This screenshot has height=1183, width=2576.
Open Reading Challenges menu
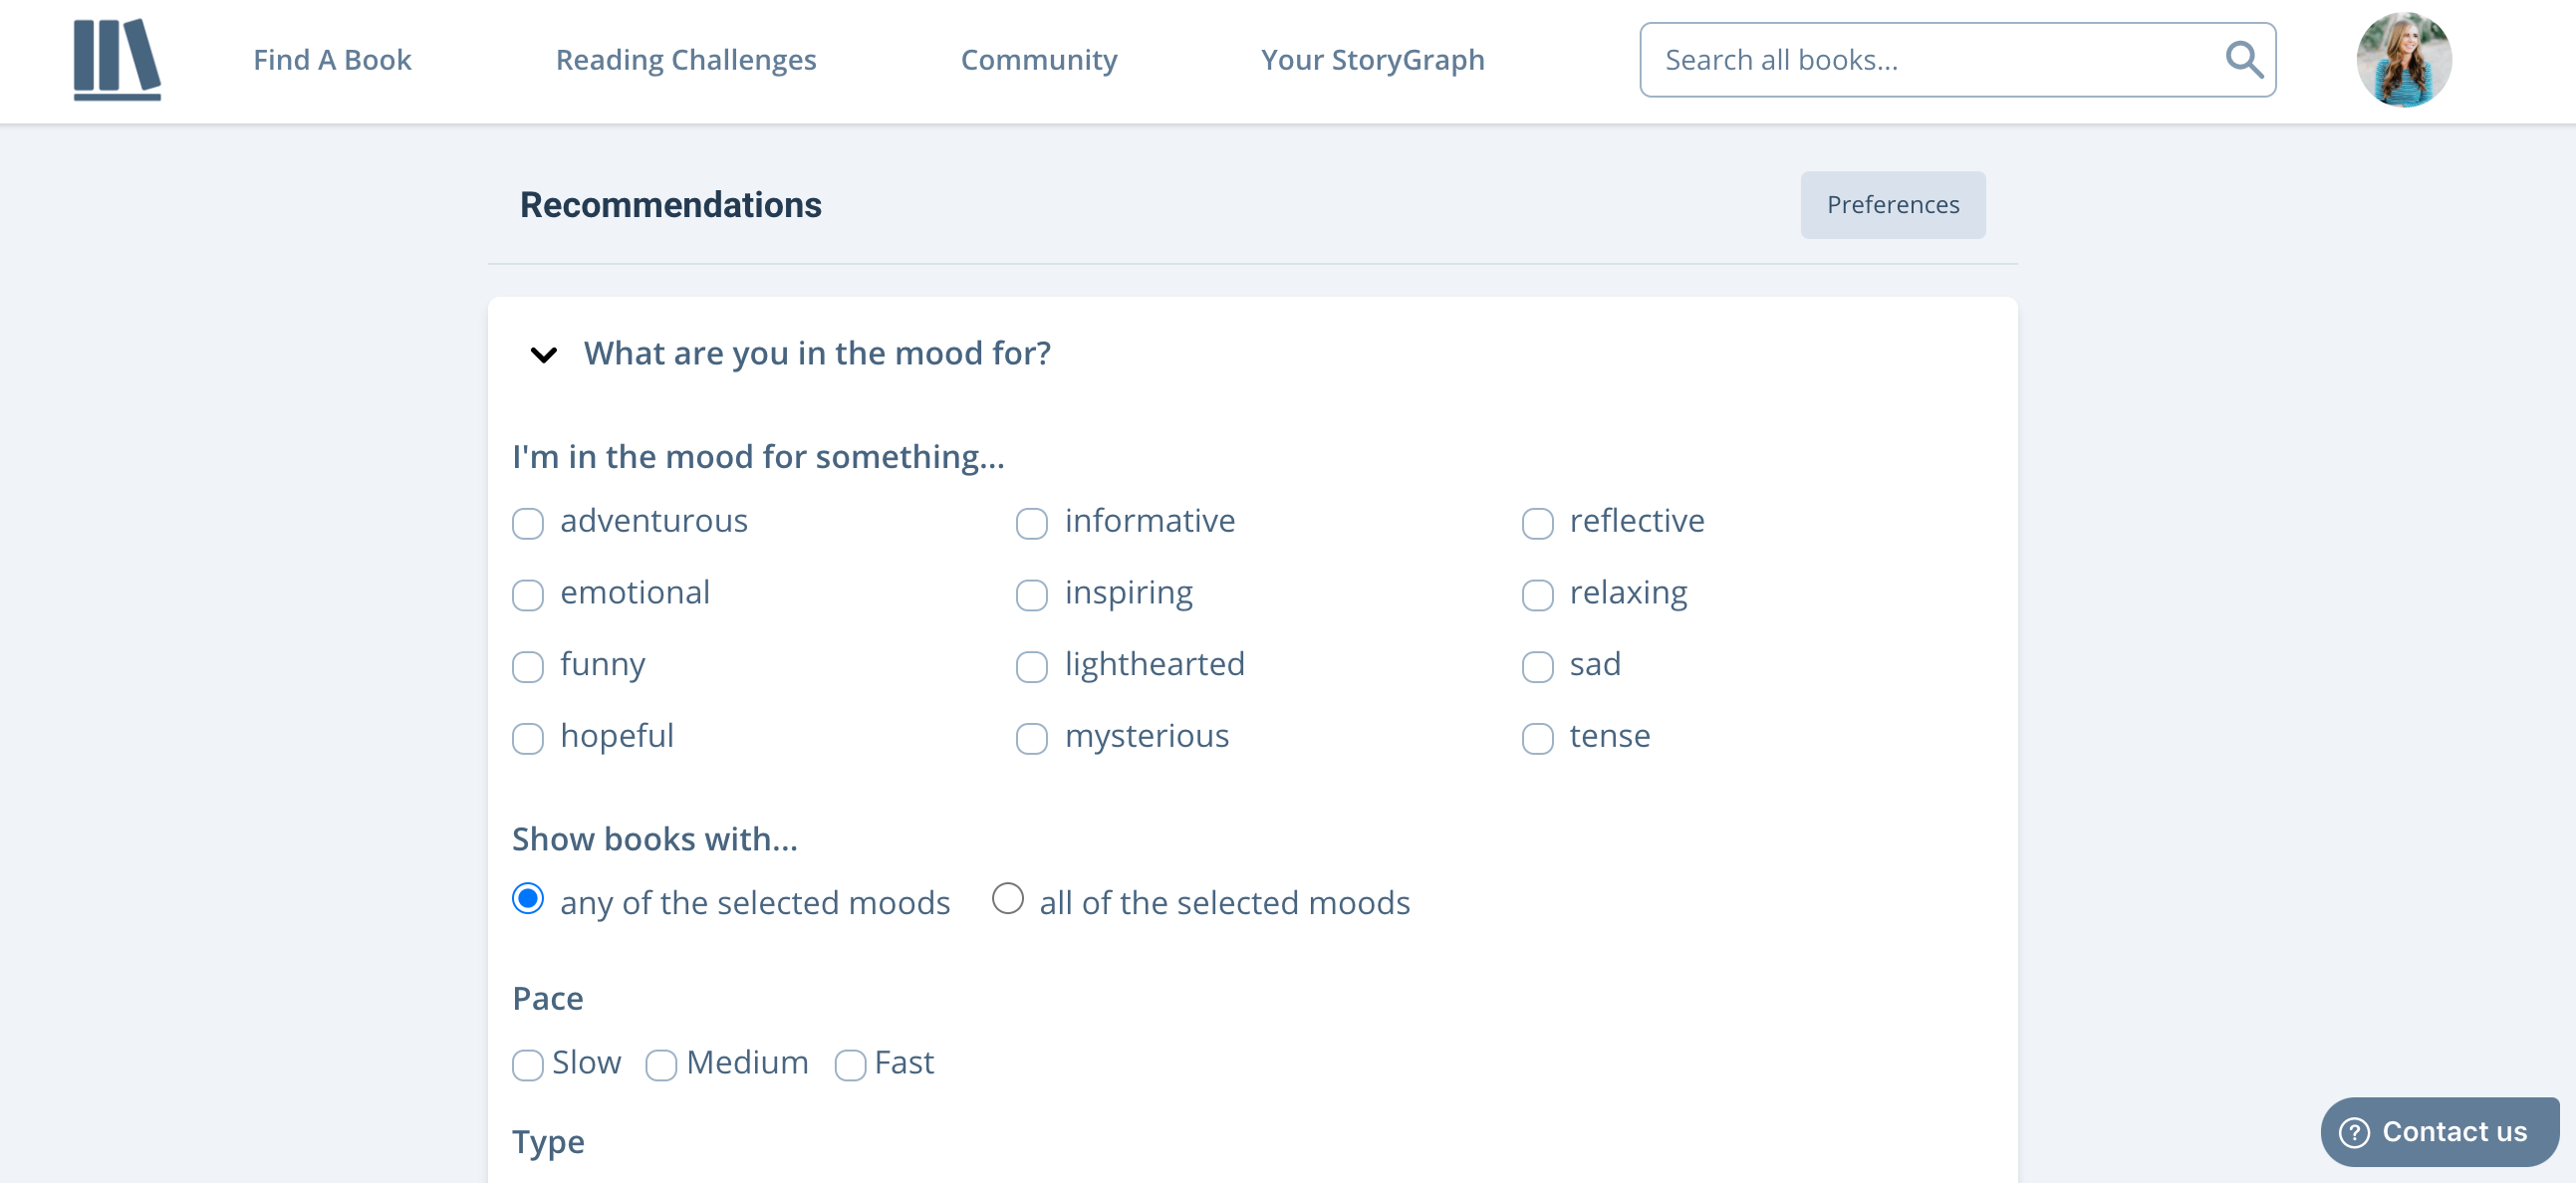pyautogui.click(x=686, y=60)
